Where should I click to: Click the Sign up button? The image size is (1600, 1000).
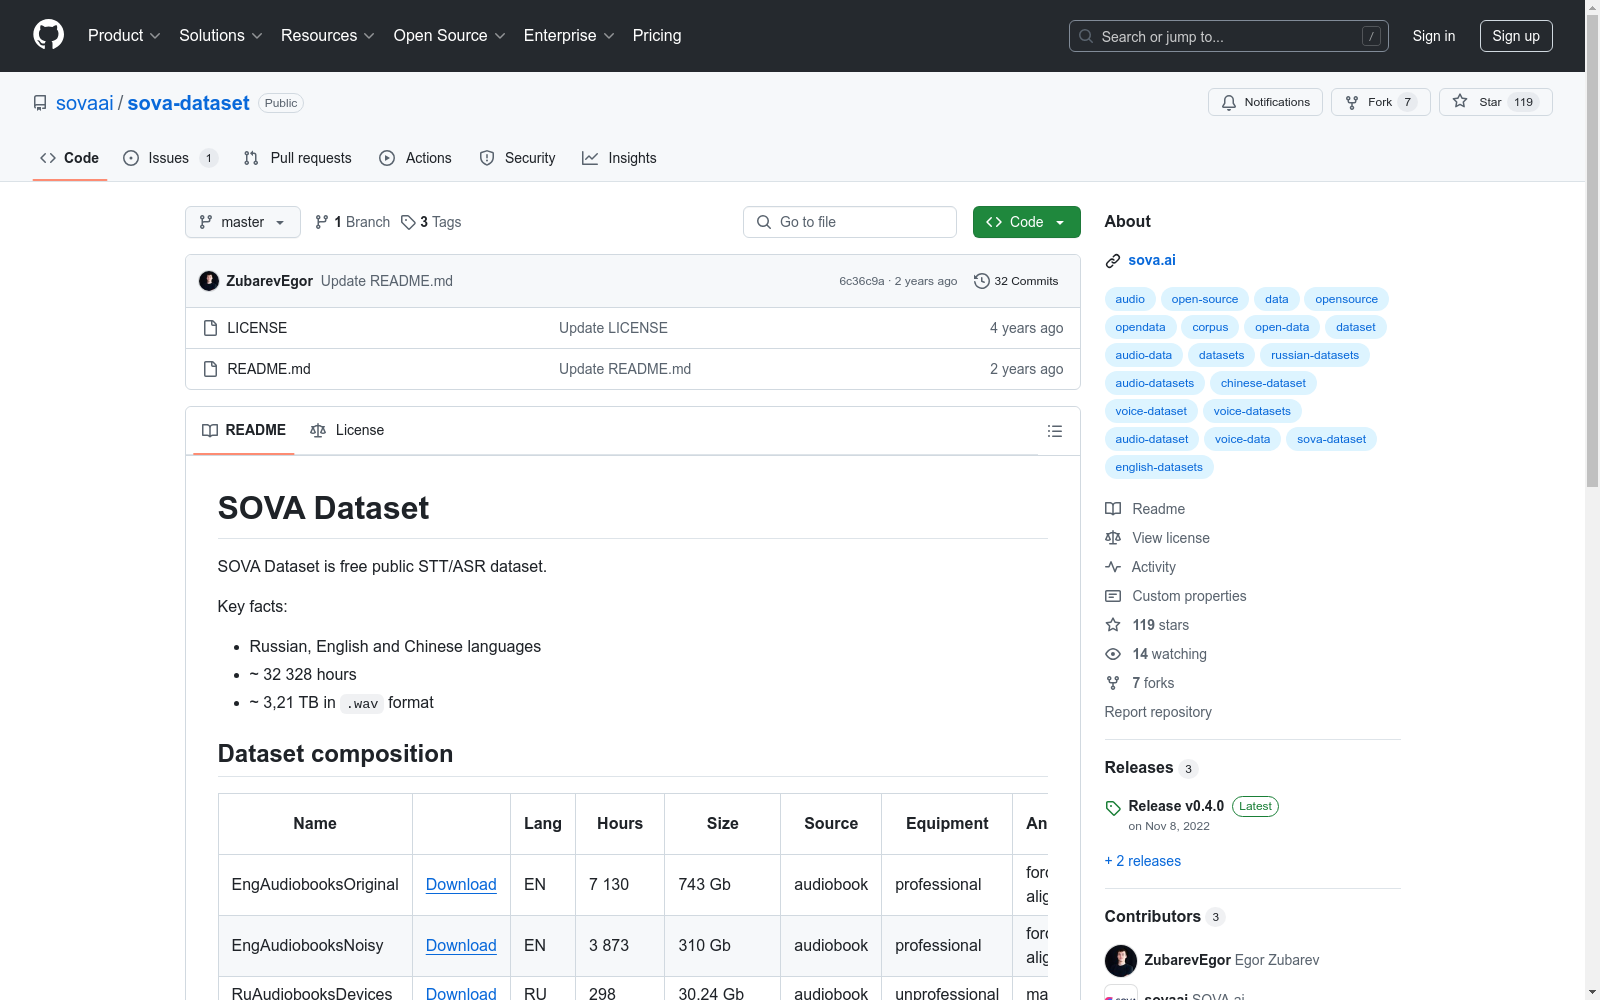tap(1516, 36)
